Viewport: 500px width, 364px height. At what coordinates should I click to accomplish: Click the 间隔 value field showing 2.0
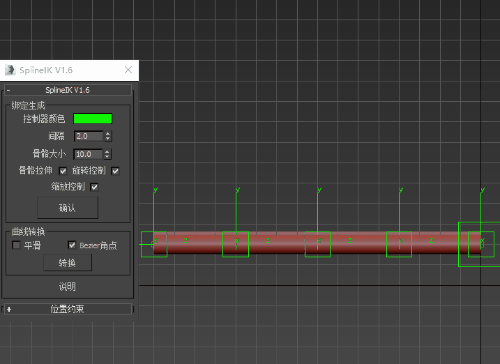[88, 136]
